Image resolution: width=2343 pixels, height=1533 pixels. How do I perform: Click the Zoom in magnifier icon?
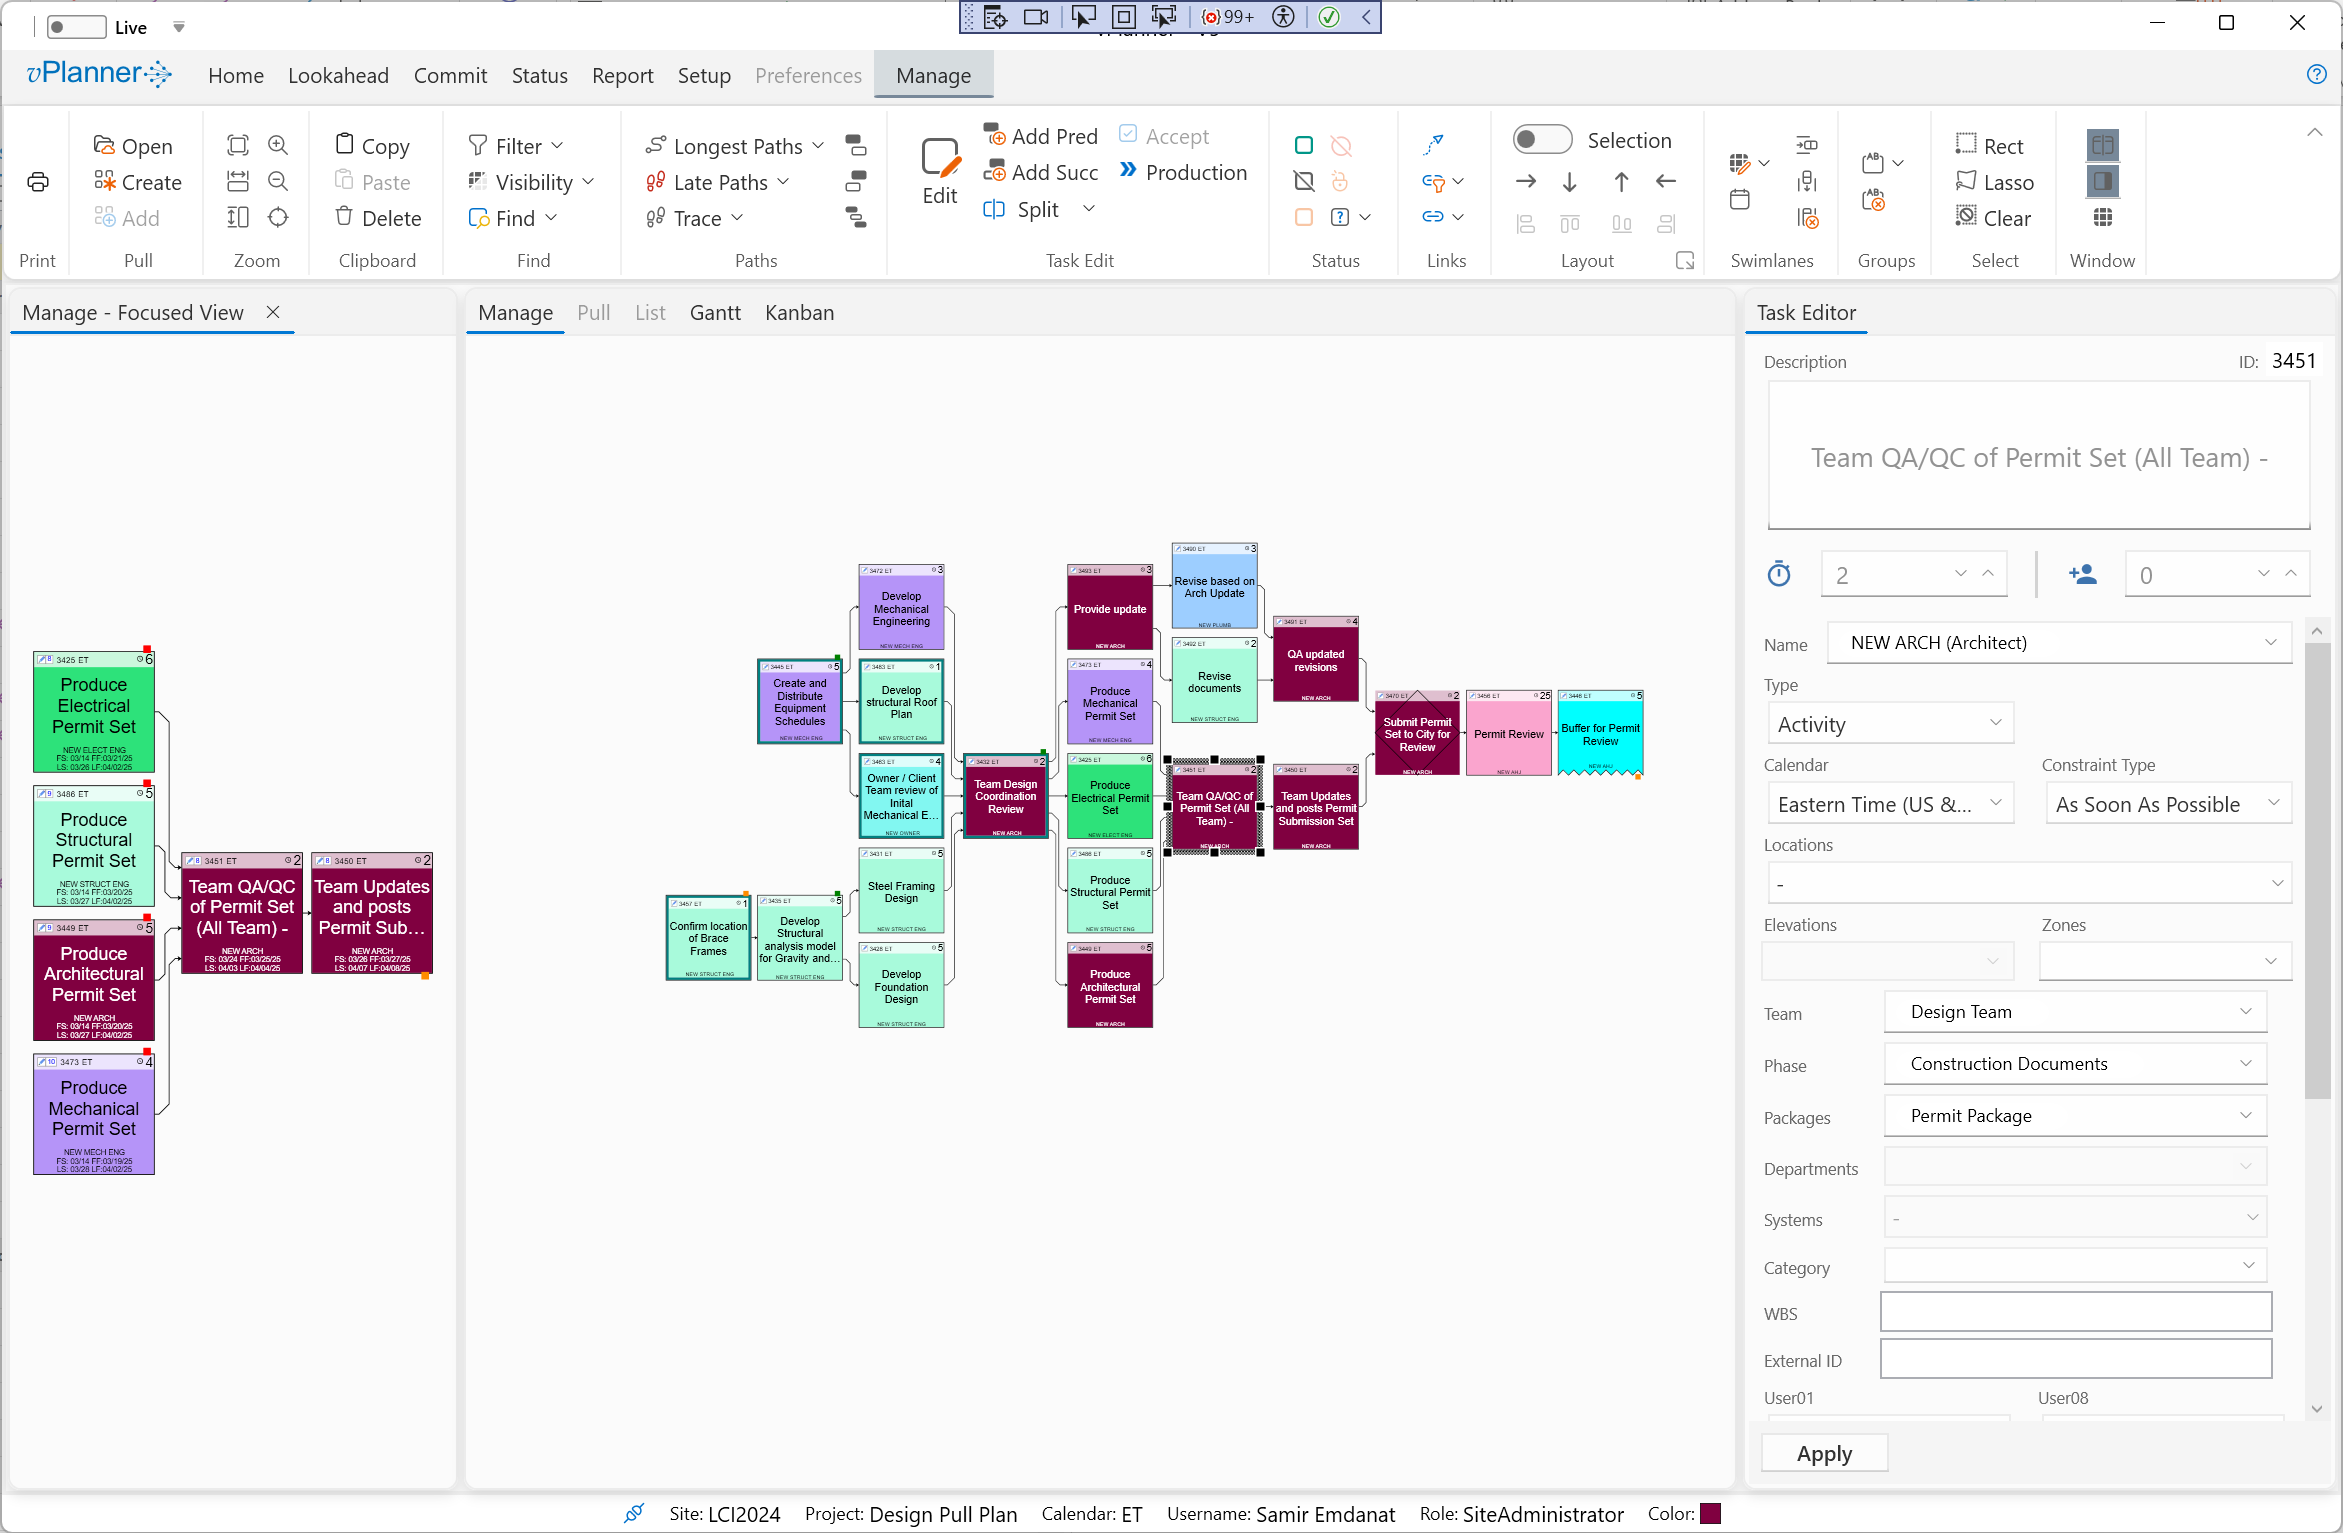tap(278, 145)
